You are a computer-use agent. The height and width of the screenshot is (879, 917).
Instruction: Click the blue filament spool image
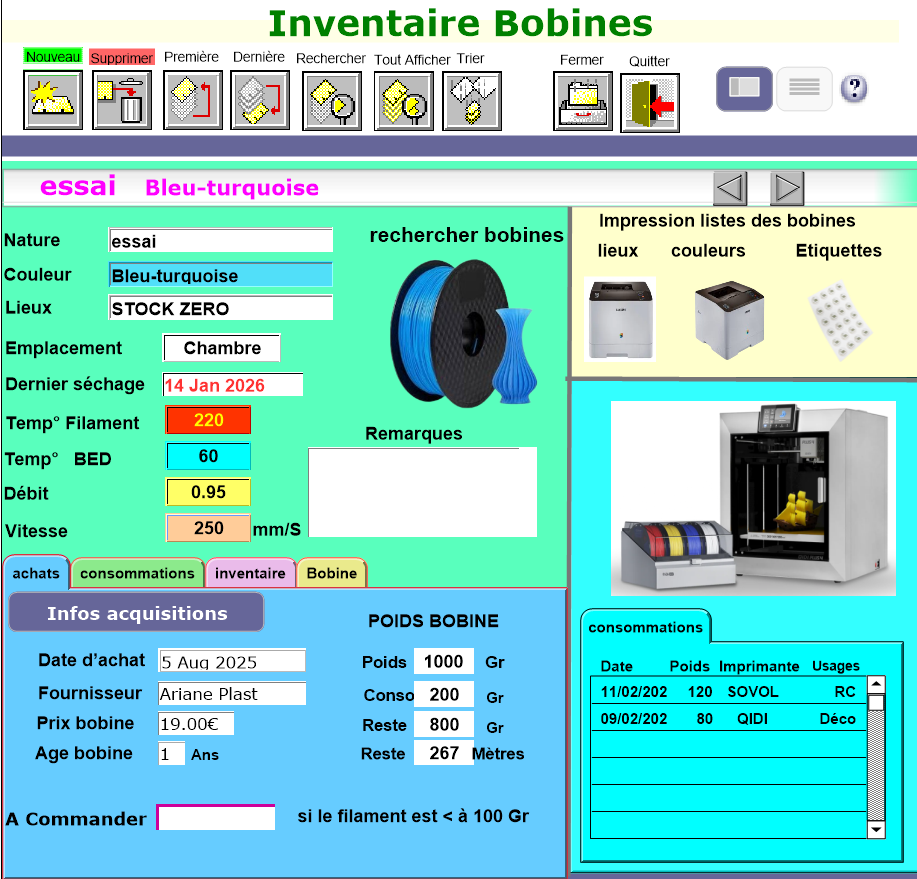point(463,333)
